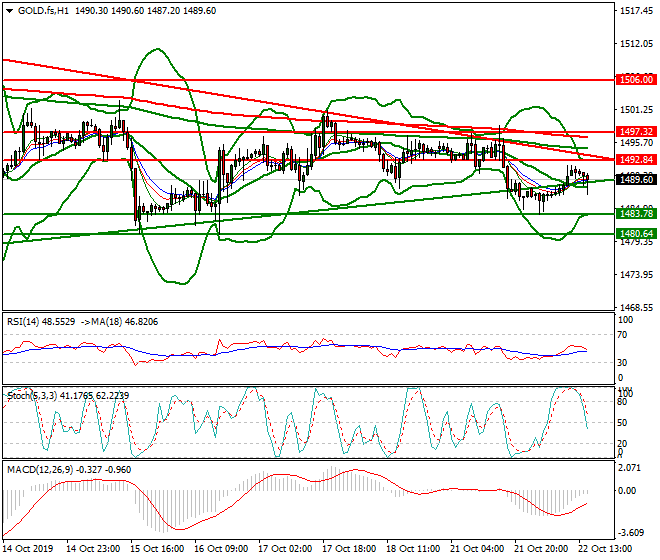This screenshot has width=660, height=560.
Task: Click the Stochastic scale value 80
Action: (x=622, y=402)
